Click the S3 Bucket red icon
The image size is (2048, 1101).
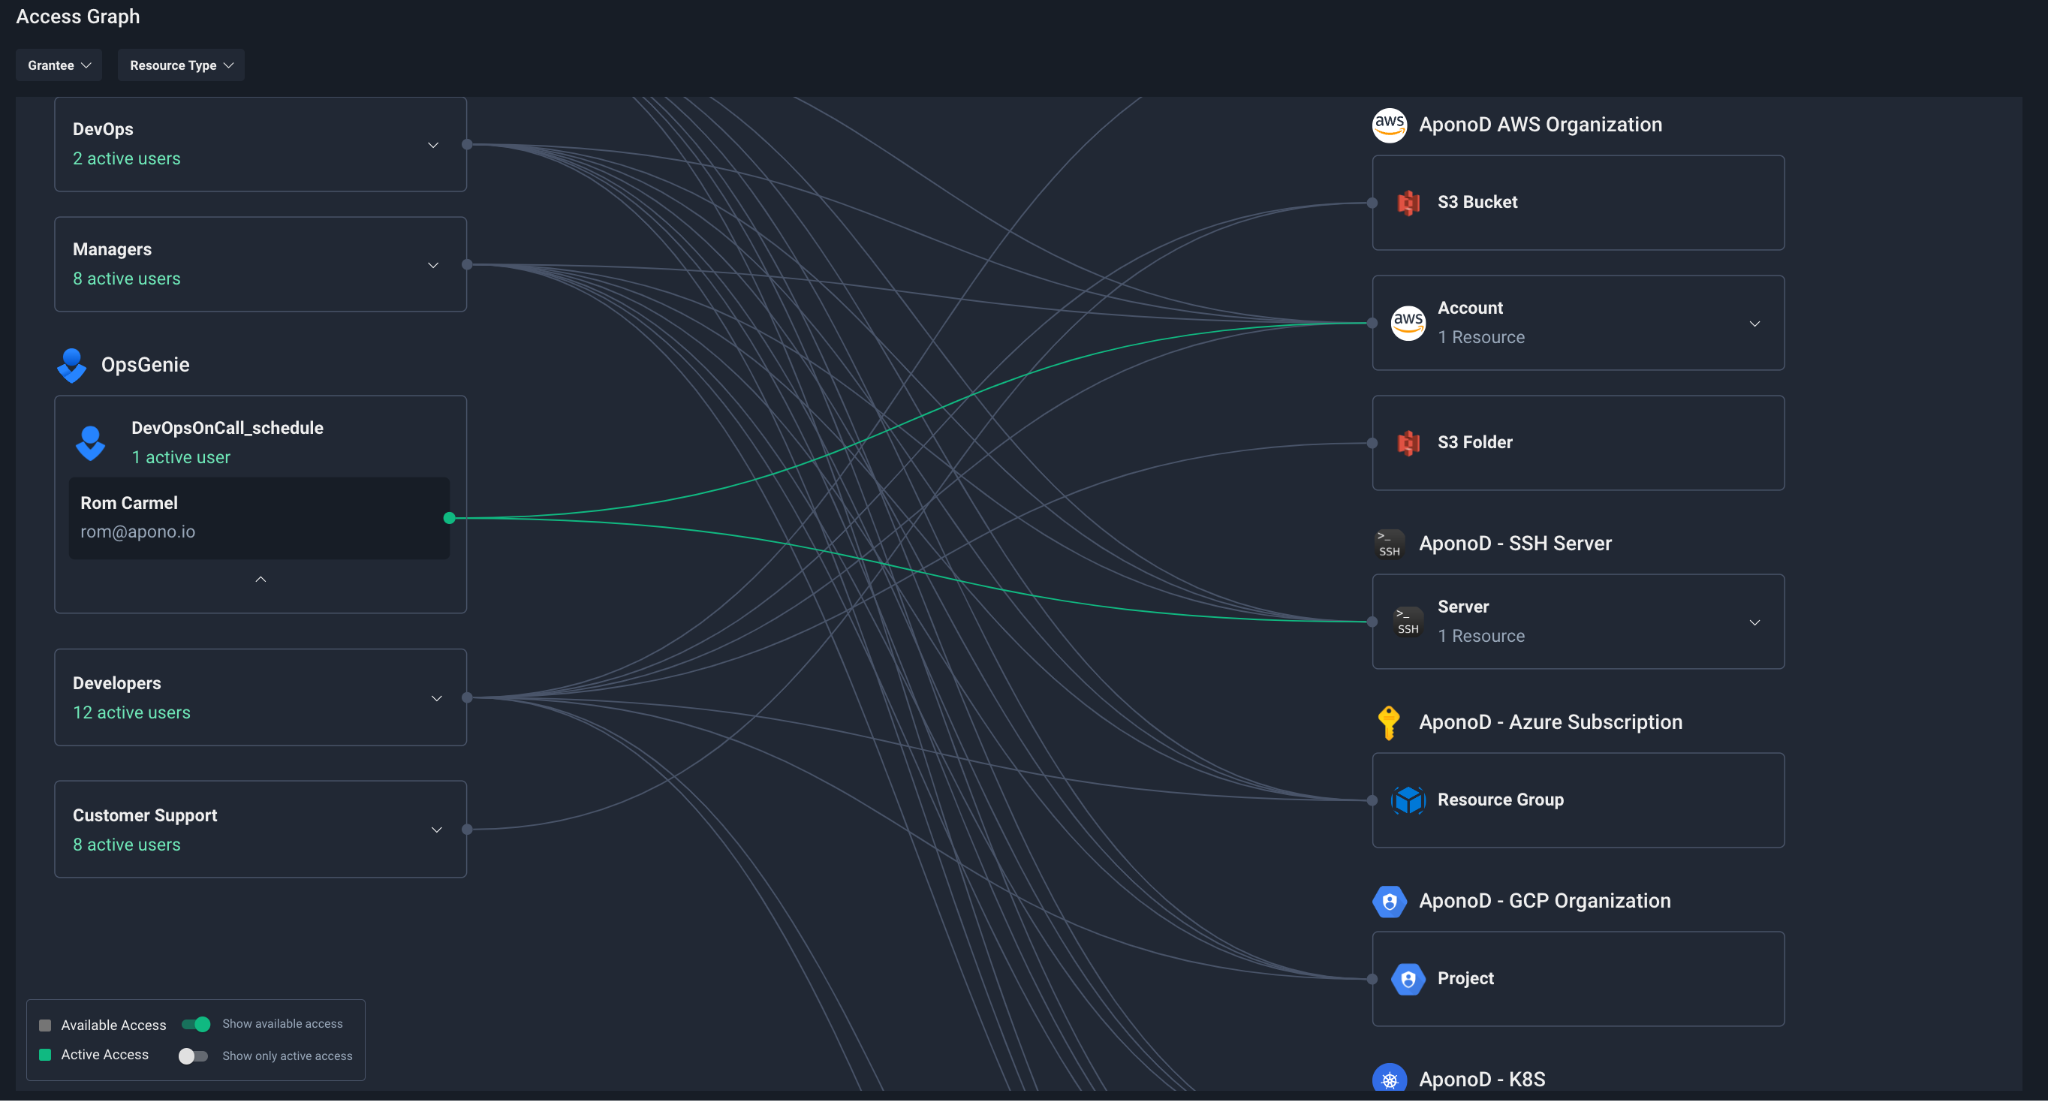(1408, 203)
